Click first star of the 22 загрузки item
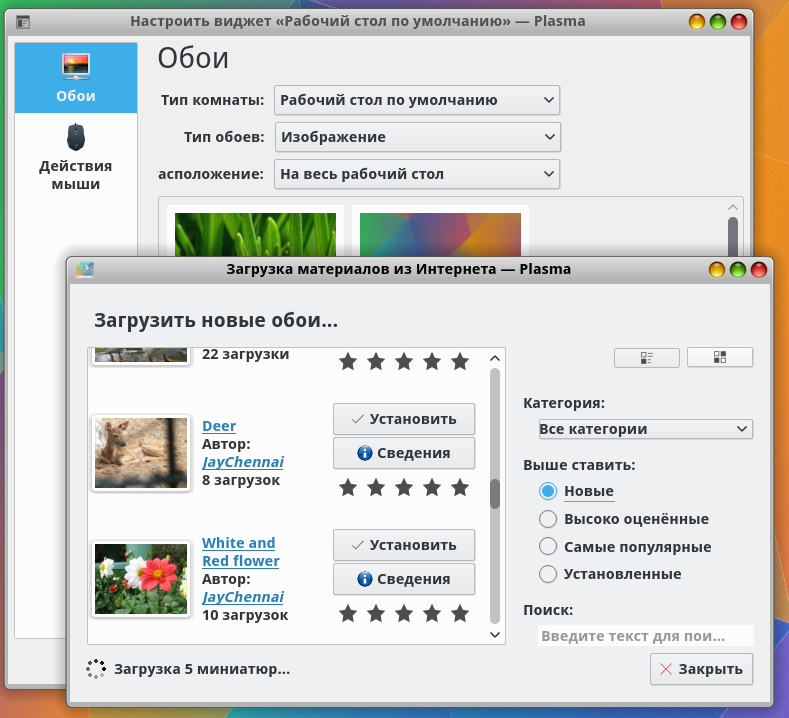789x718 pixels. (x=348, y=361)
